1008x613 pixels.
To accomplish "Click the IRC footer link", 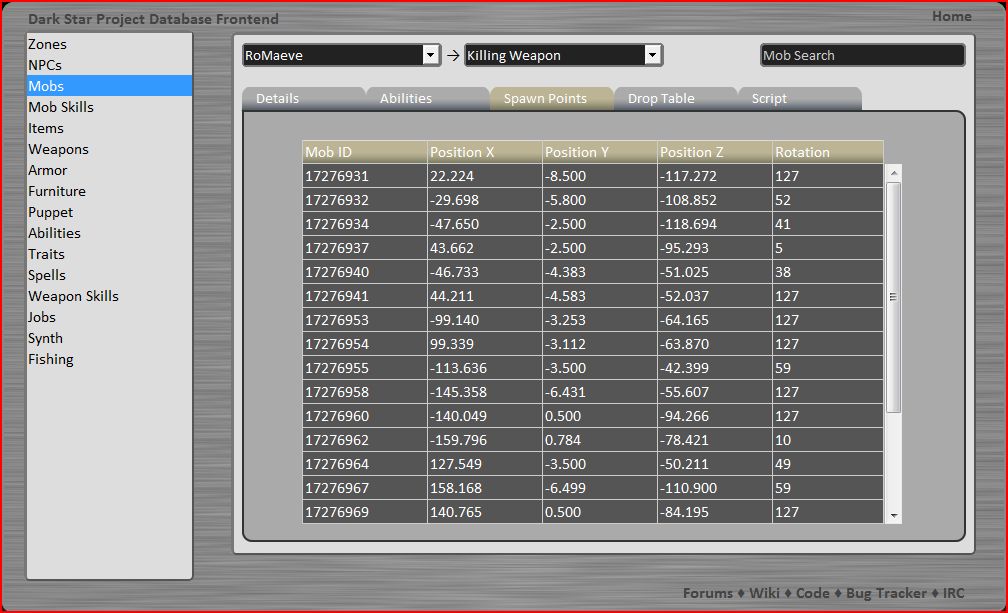I will click(x=954, y=593).
